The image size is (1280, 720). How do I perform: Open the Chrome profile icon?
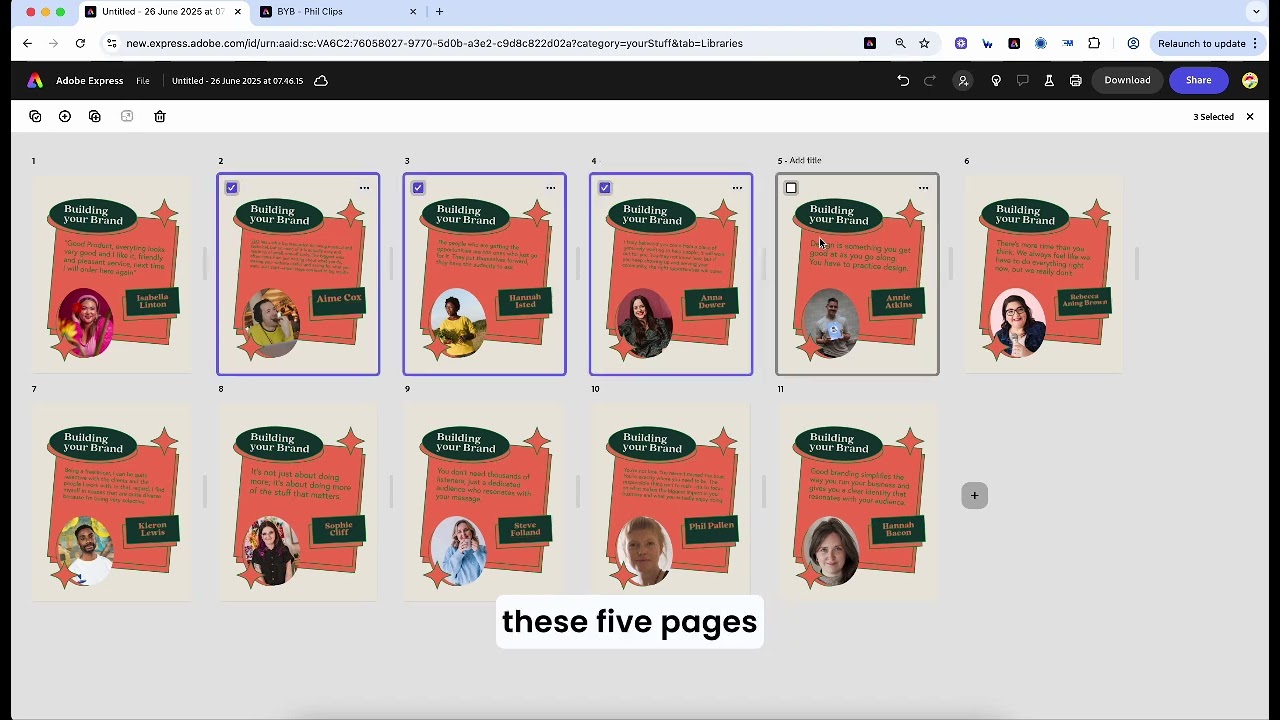(x=1133, y=43)
